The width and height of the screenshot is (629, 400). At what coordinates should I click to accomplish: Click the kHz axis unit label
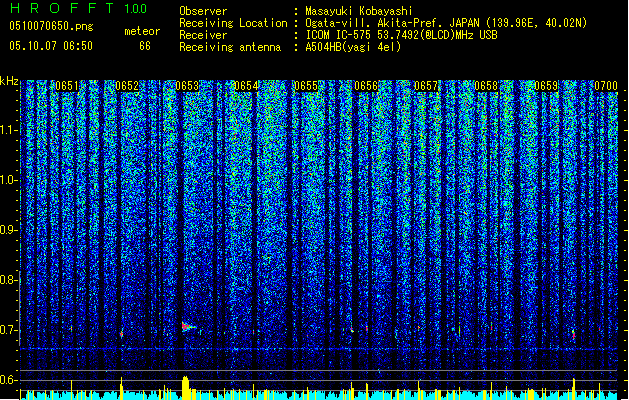tap(9, 81)
